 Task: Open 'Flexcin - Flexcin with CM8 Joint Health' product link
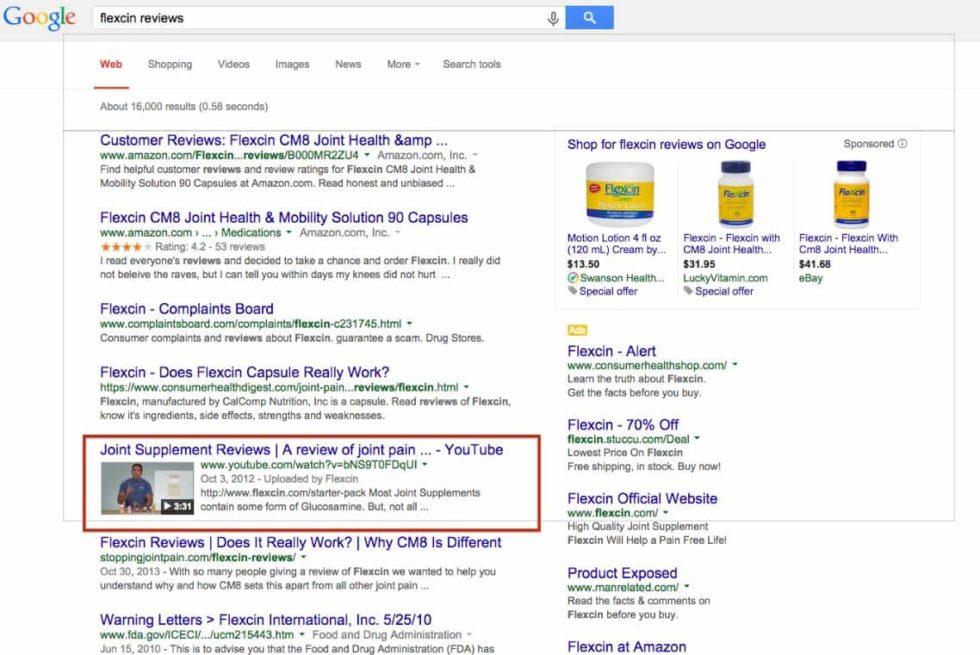tap(731, 244)
